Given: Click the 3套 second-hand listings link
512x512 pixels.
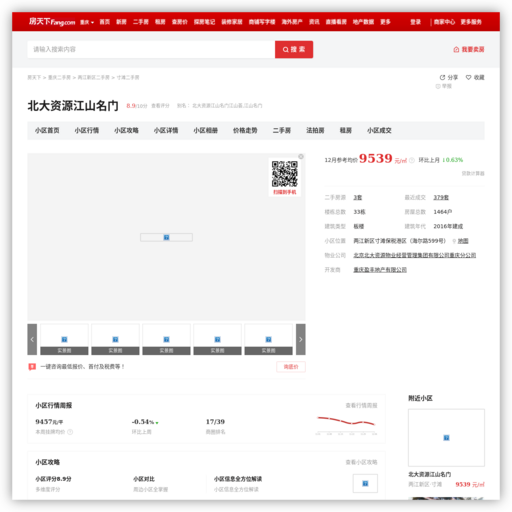Looking at the screenshot, I should [x=358, y=197].
